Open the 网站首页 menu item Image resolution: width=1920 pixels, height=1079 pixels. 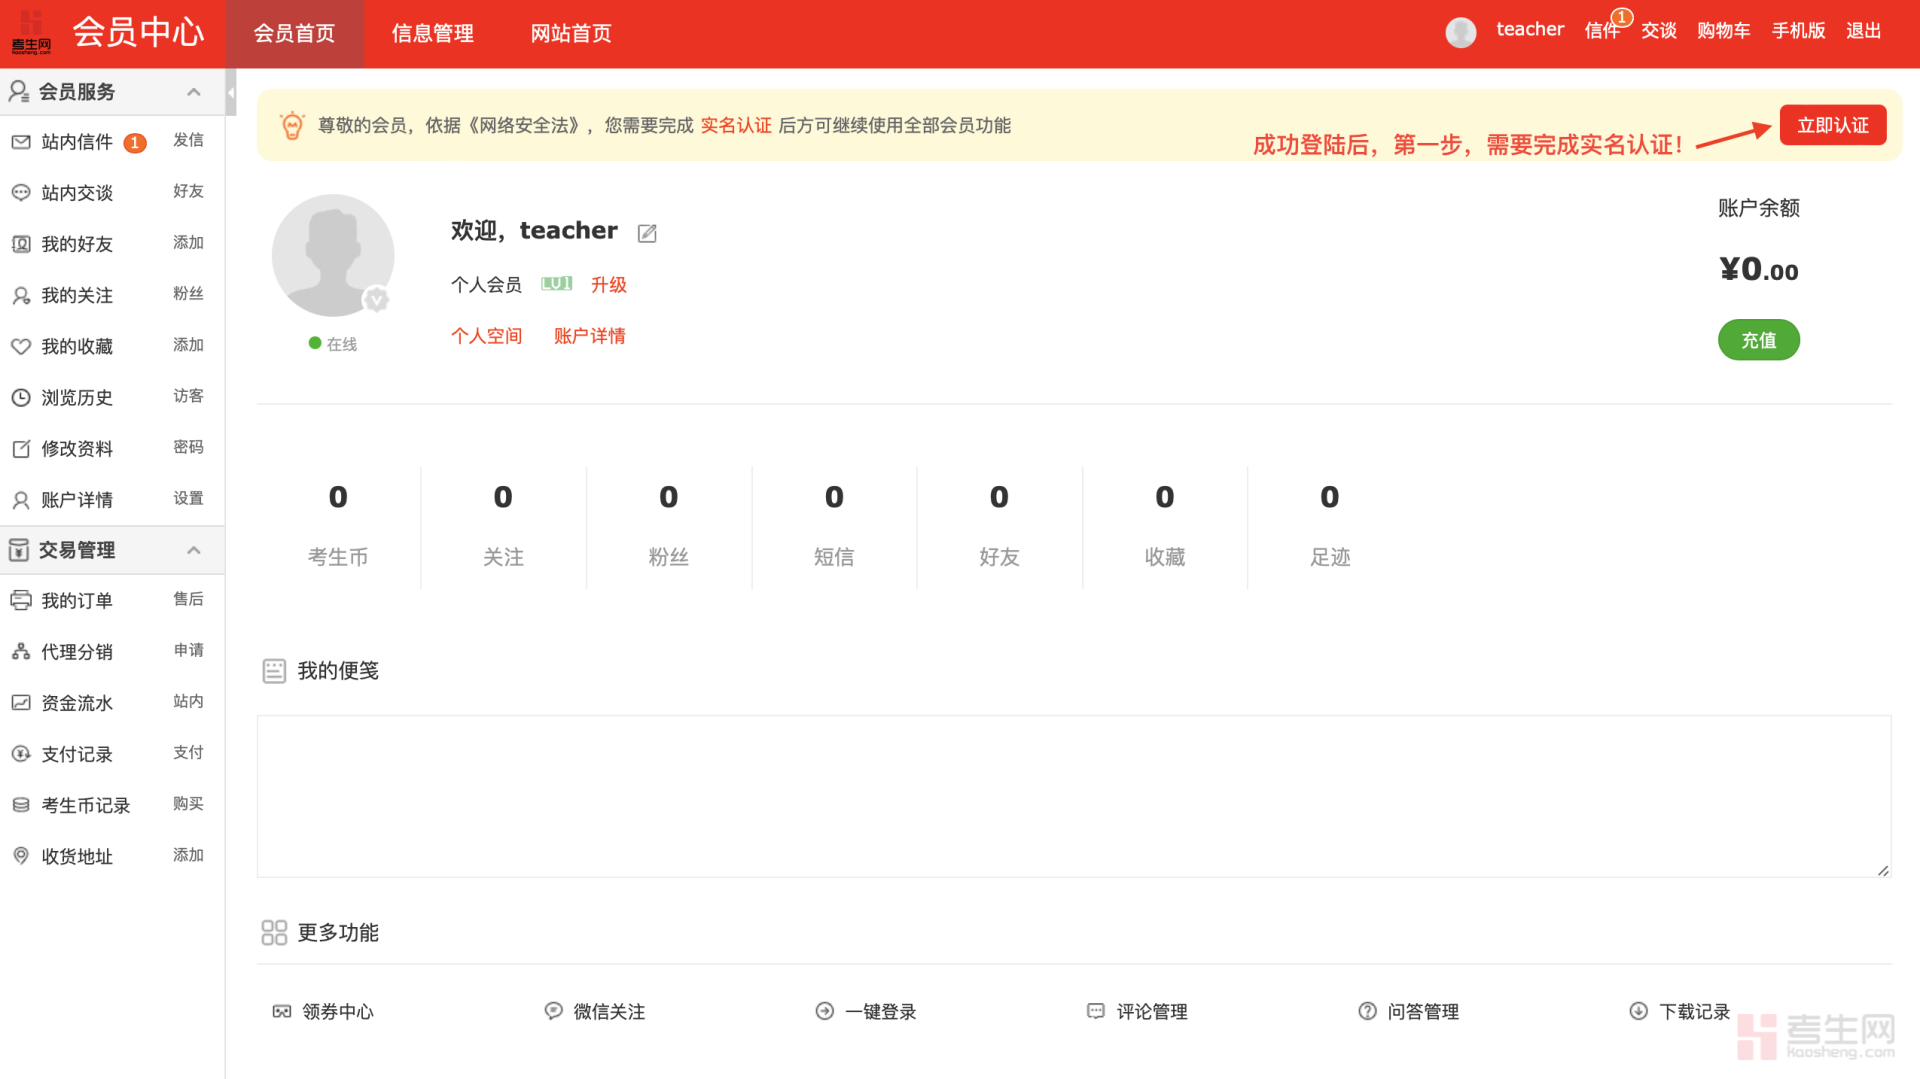(570, 33)
